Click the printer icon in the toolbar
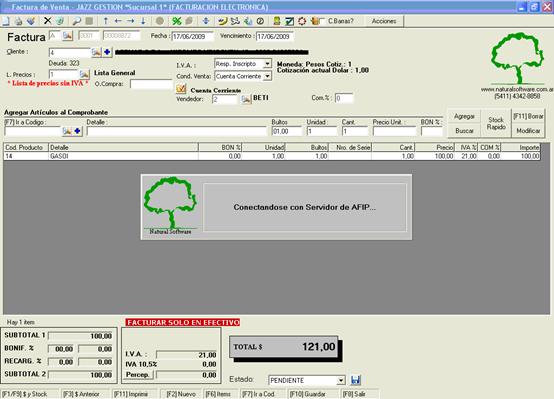554x399 pixels. pyautogui.click(x=18, y=21)
